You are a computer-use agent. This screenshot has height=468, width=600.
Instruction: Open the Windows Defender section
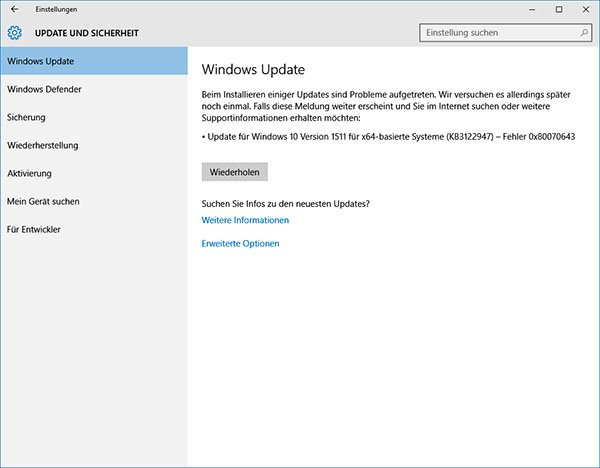(44, 90)
